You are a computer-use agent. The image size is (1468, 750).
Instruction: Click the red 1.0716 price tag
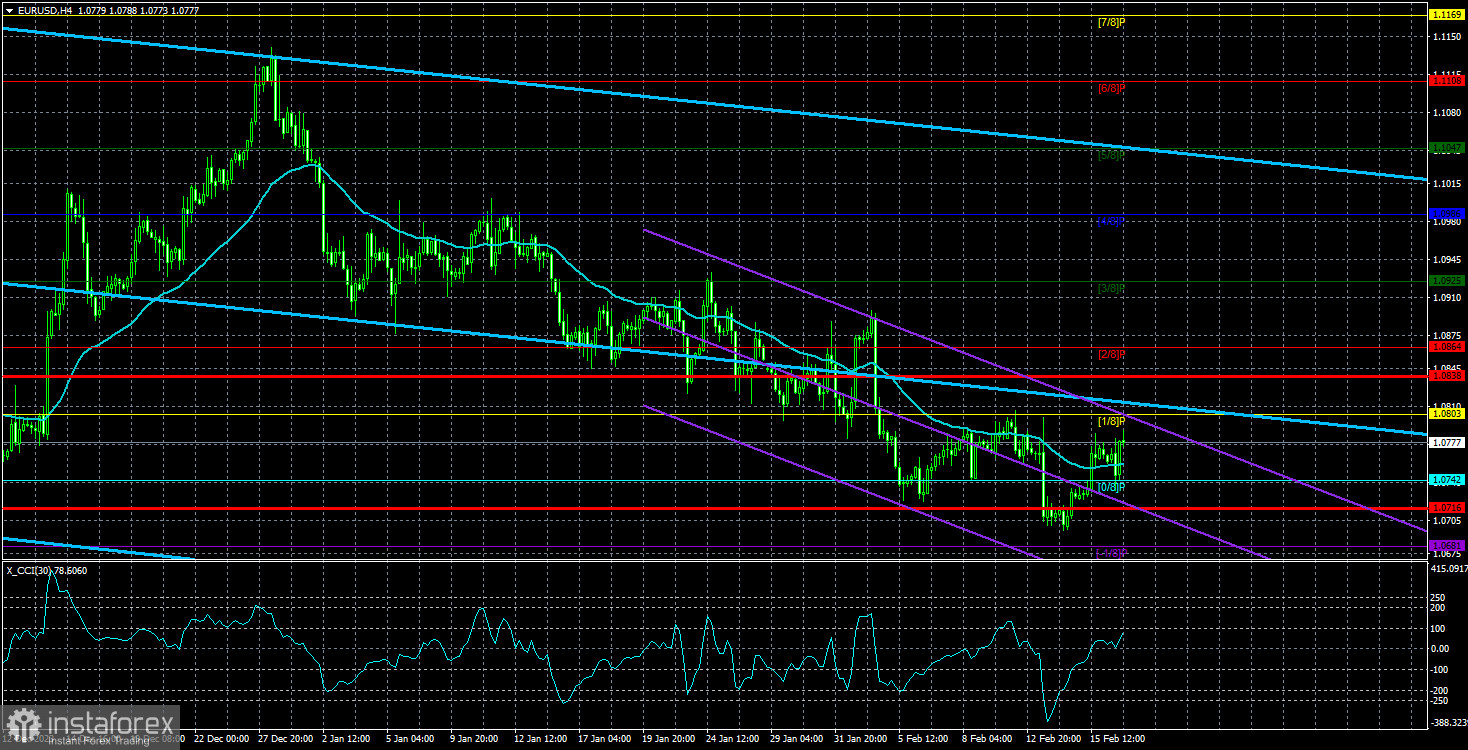click(1447, 508)
